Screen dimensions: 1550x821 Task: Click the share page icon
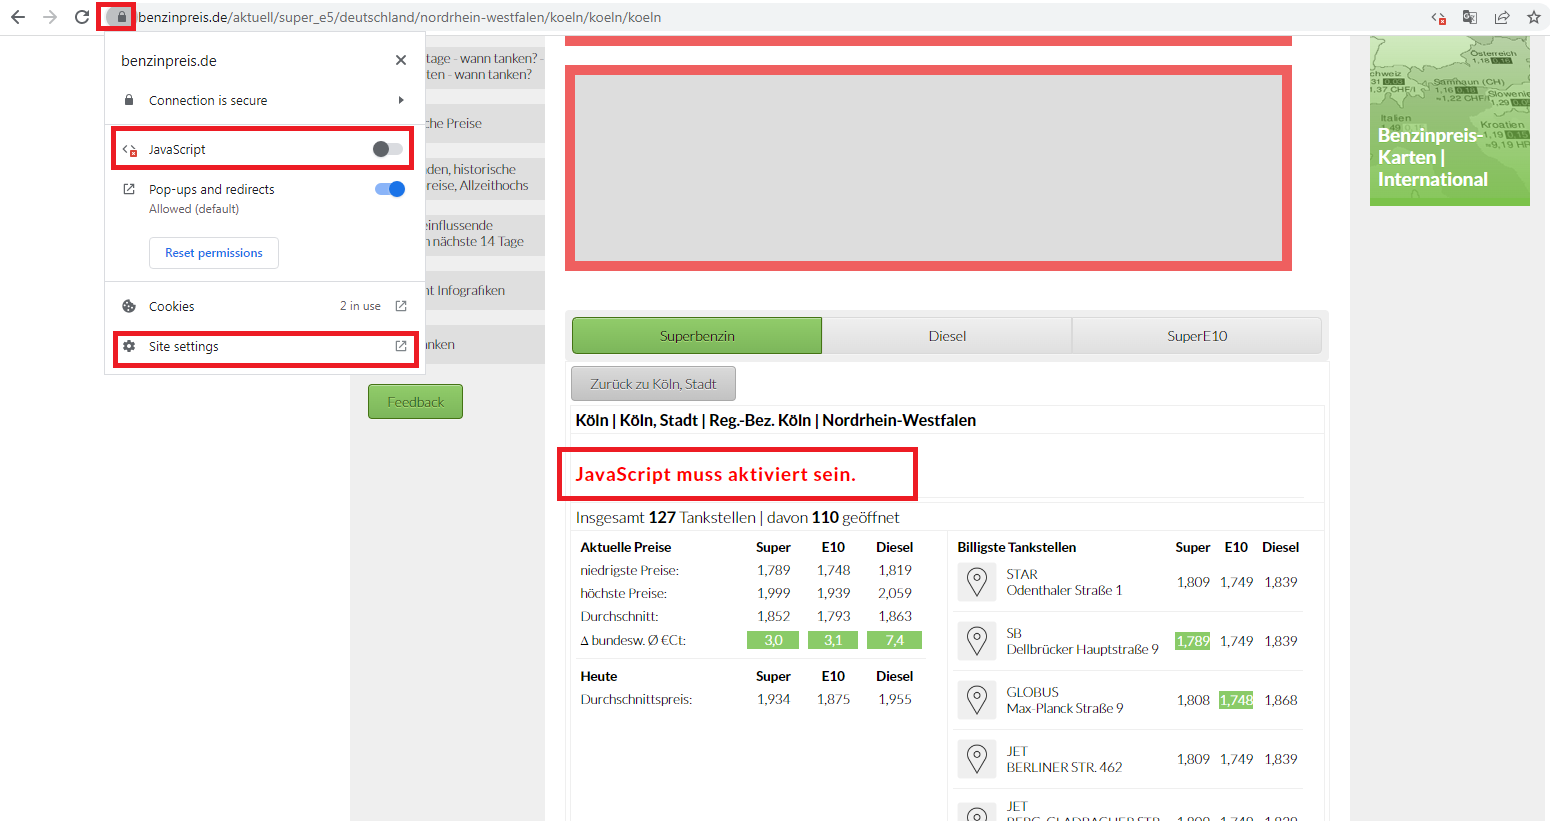click(x=1502, y=17)
